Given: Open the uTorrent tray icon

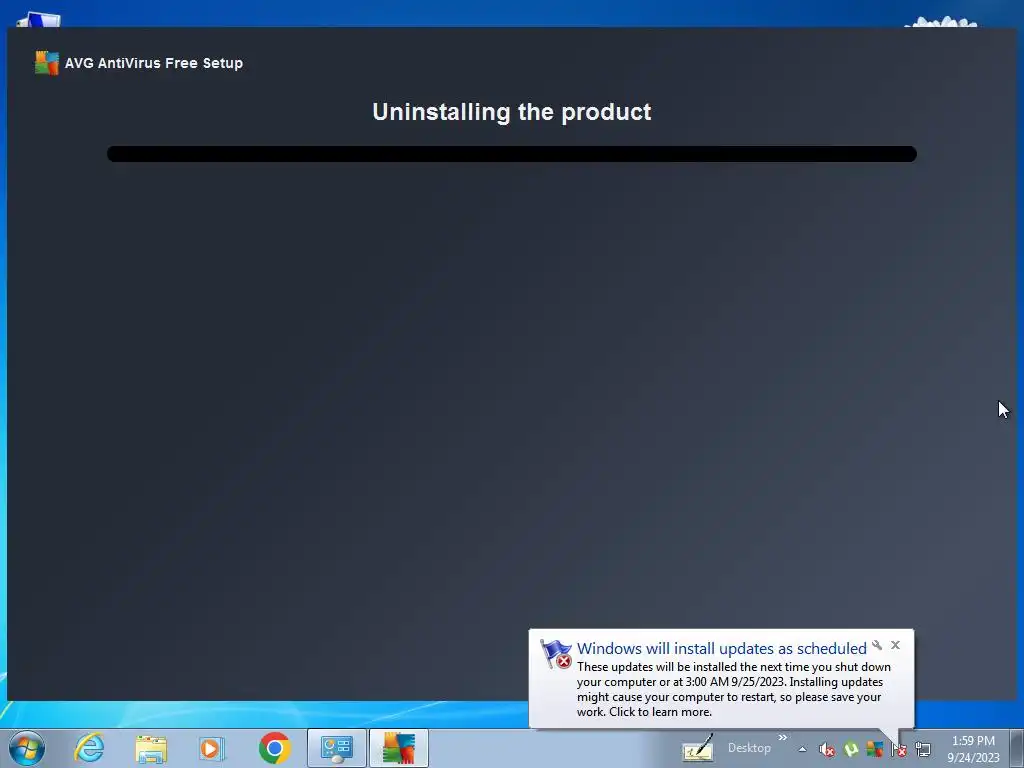Looking at the screenshot, I should 850,749.
